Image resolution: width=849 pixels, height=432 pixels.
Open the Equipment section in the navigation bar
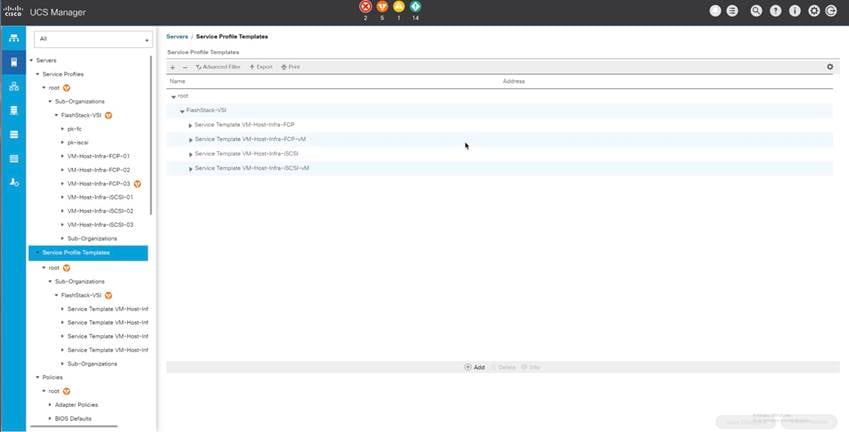14,38
